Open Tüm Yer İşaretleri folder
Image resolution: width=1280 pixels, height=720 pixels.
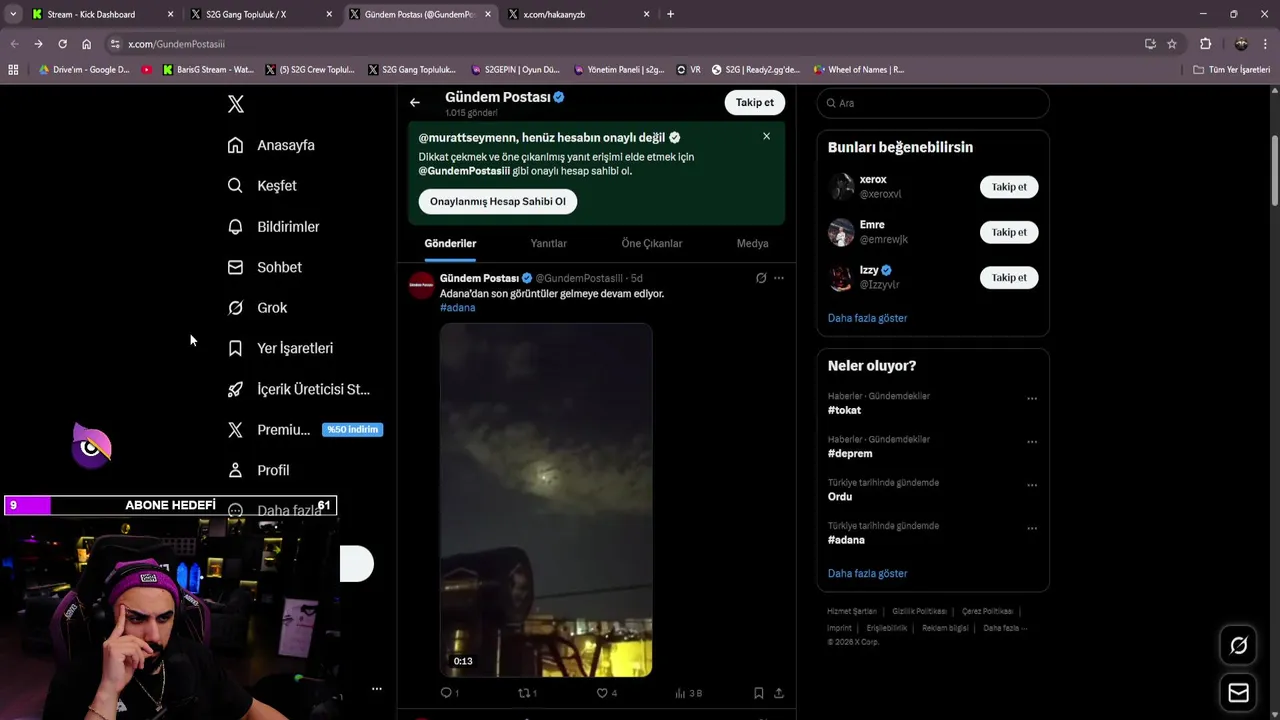pos(1232,70)
